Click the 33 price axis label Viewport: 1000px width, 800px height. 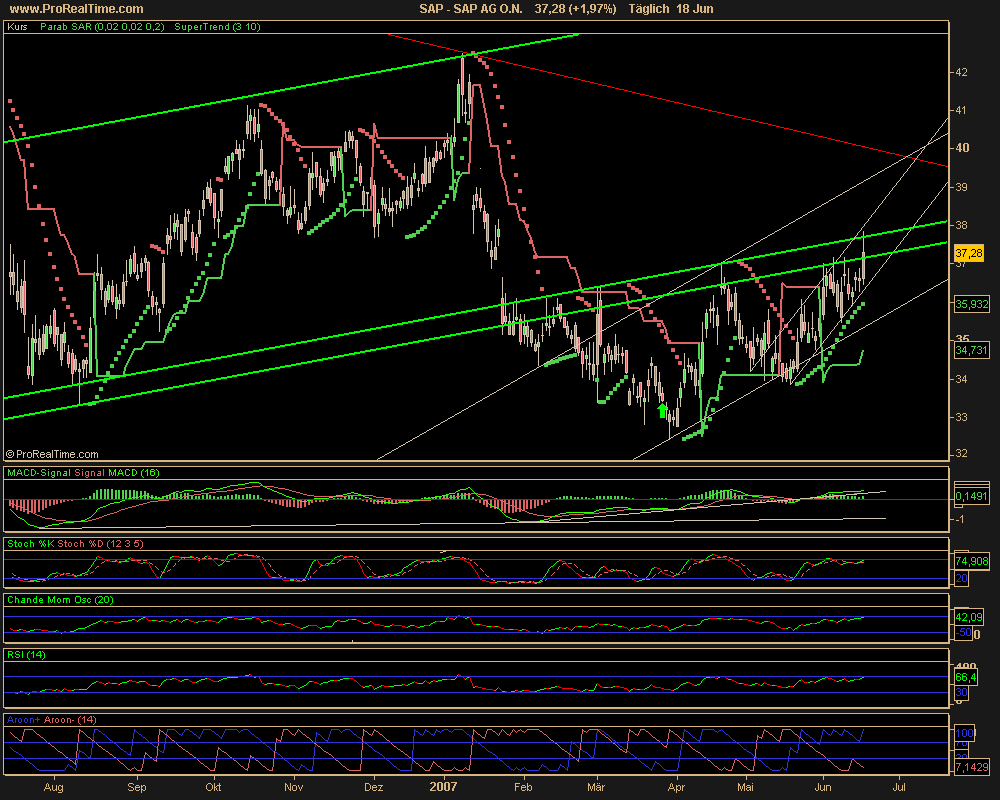click(960, 417)
